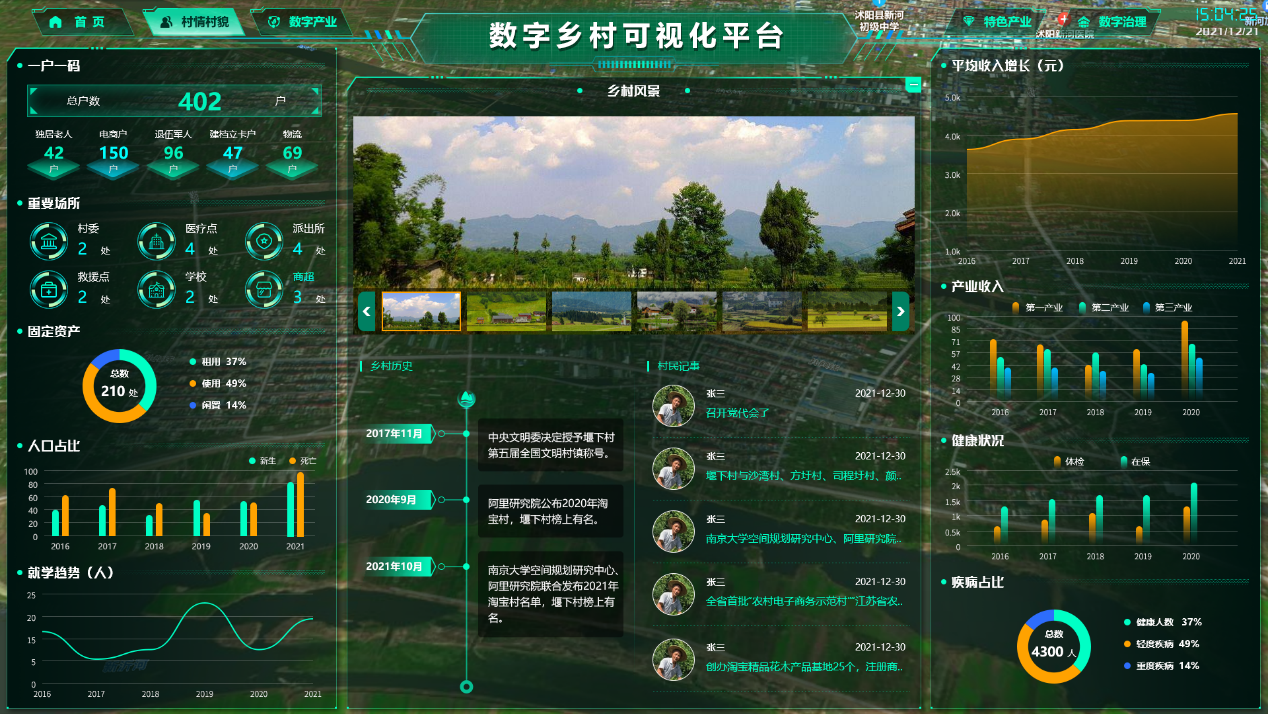
Task: Click avatar beside 堰下村与沙湾村 entry
Action: click(673, 469)
